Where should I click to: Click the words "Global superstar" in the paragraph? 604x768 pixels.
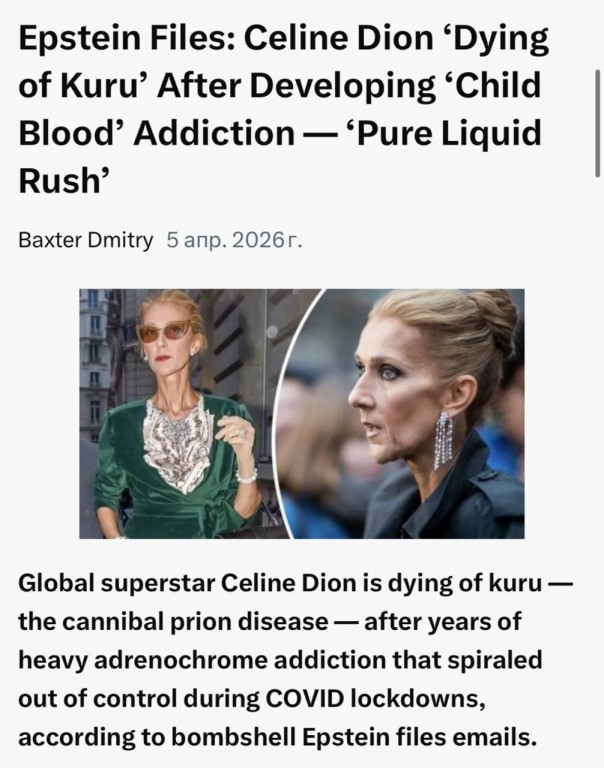click(117, 584)
